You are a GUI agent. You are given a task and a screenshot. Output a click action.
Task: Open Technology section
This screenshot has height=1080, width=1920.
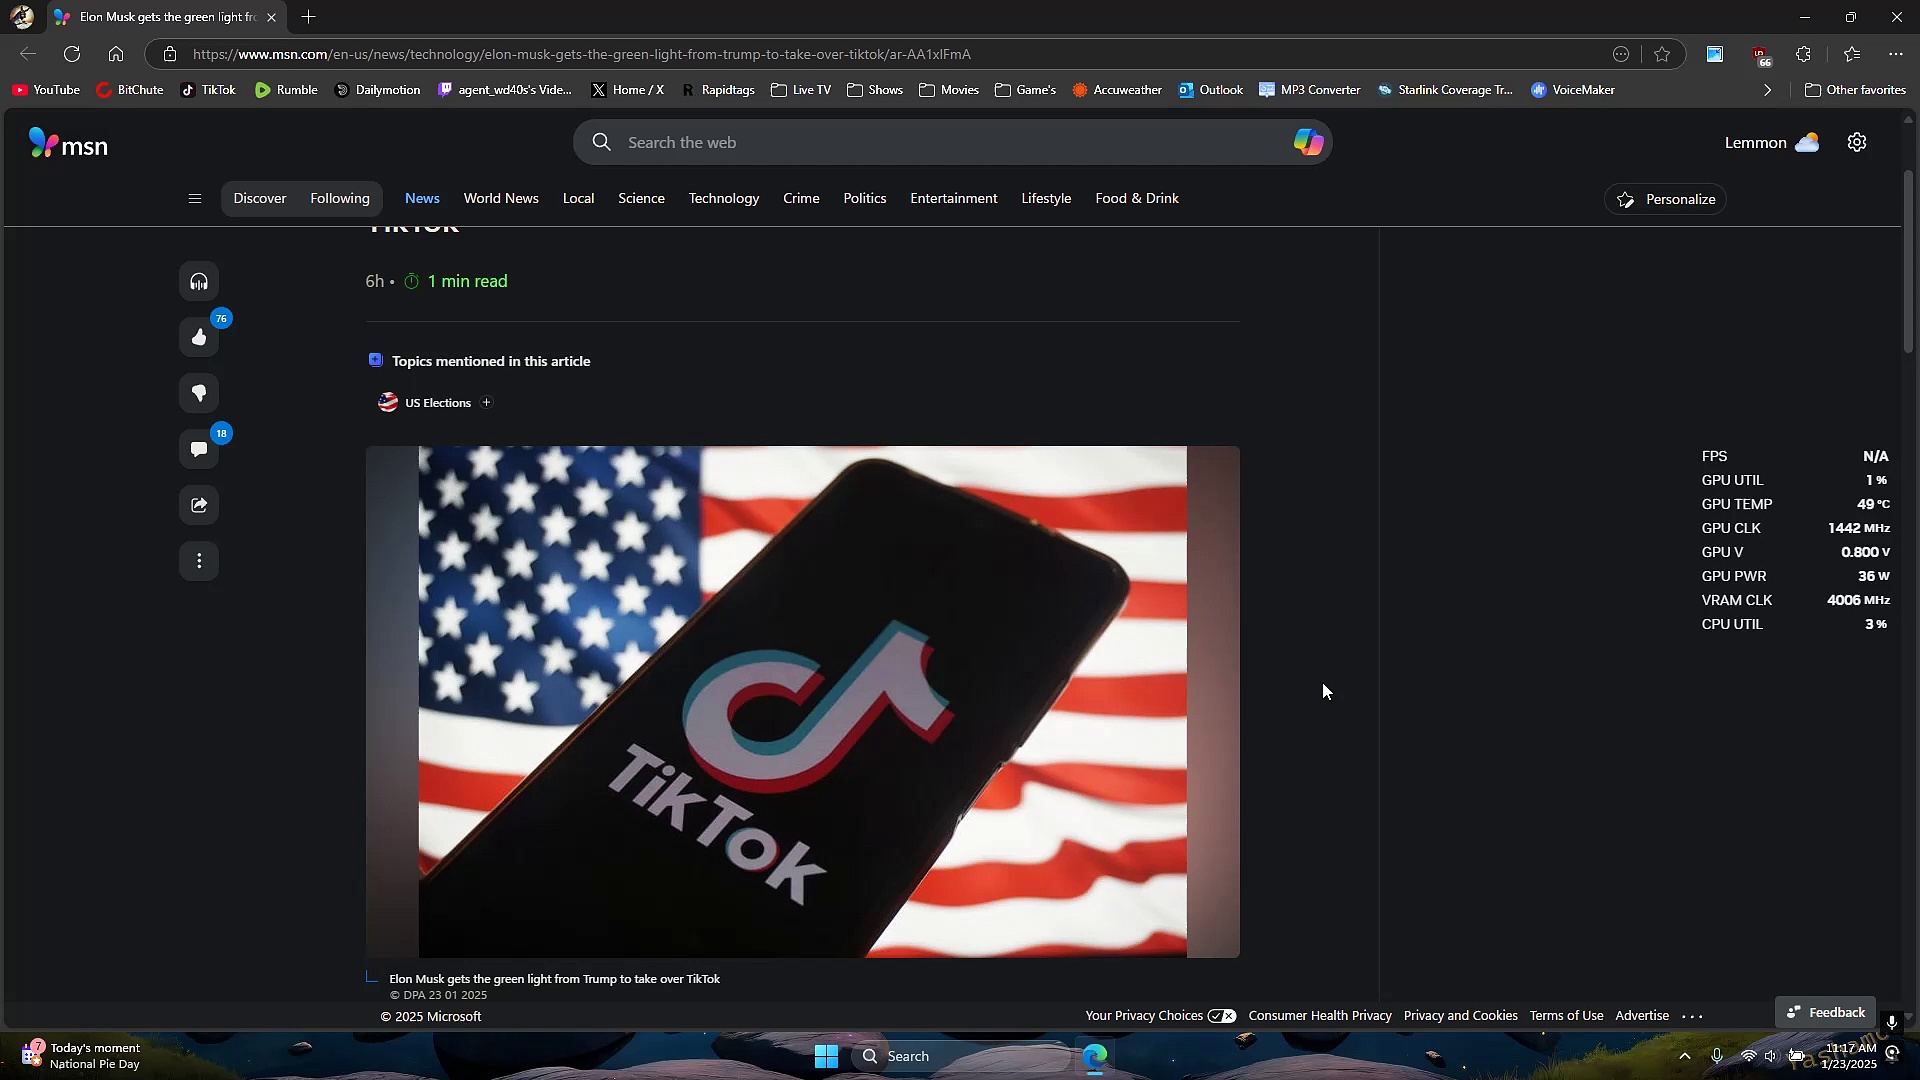point(724,199)
